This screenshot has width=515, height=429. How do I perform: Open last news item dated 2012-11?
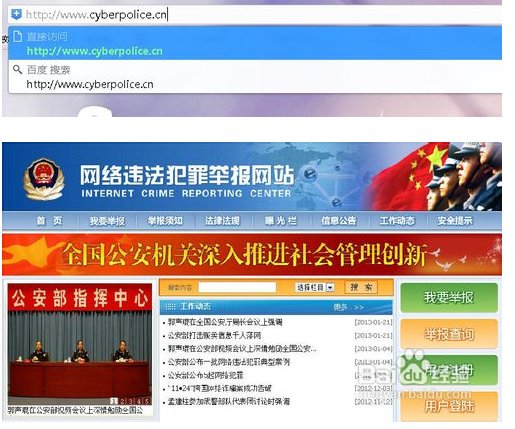[228, 402]
